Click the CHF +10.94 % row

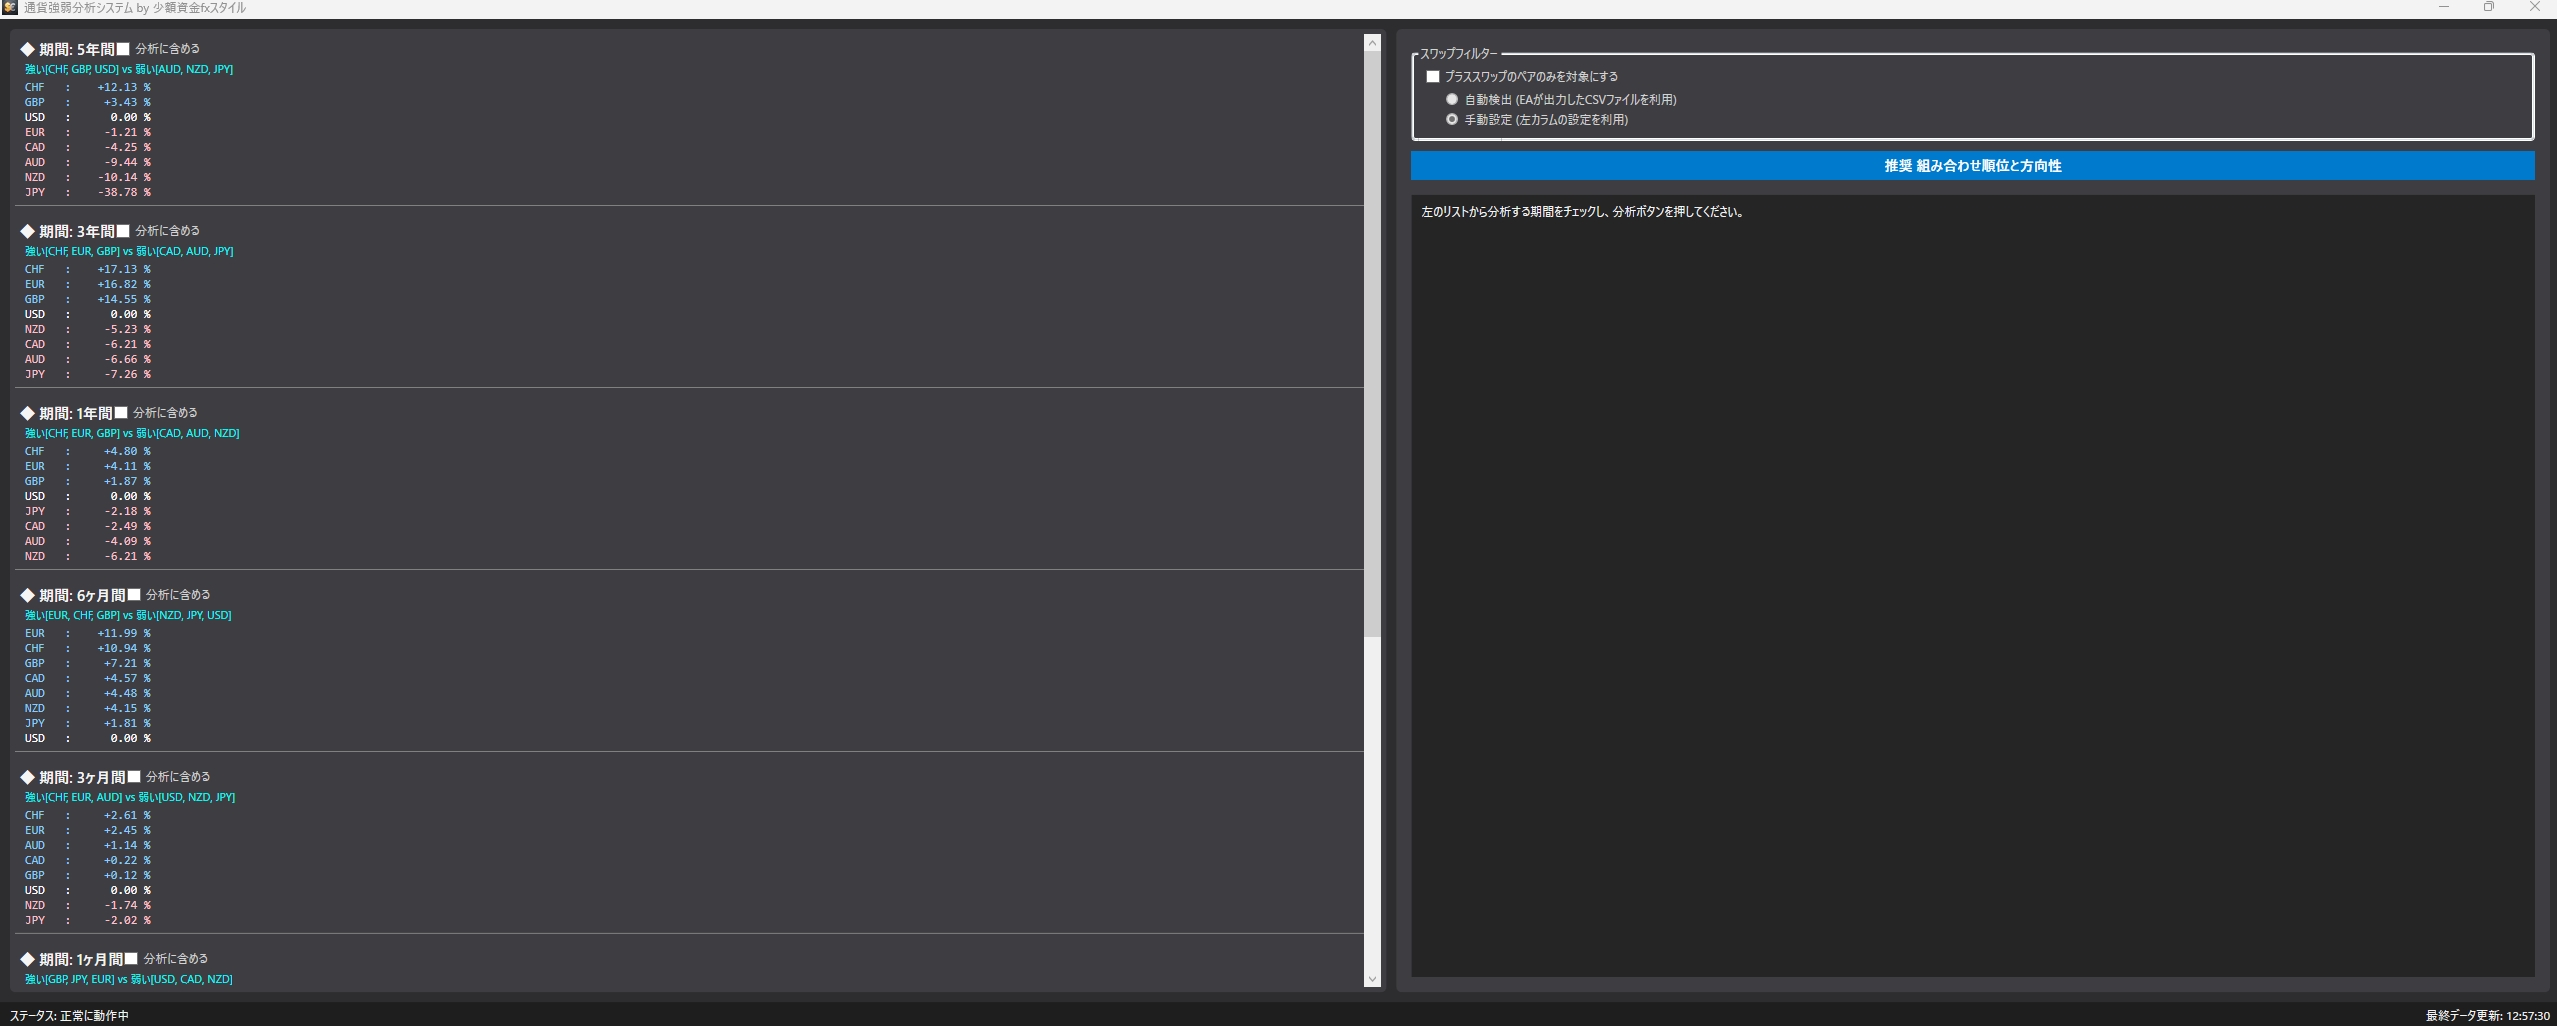tap(88, 648)
